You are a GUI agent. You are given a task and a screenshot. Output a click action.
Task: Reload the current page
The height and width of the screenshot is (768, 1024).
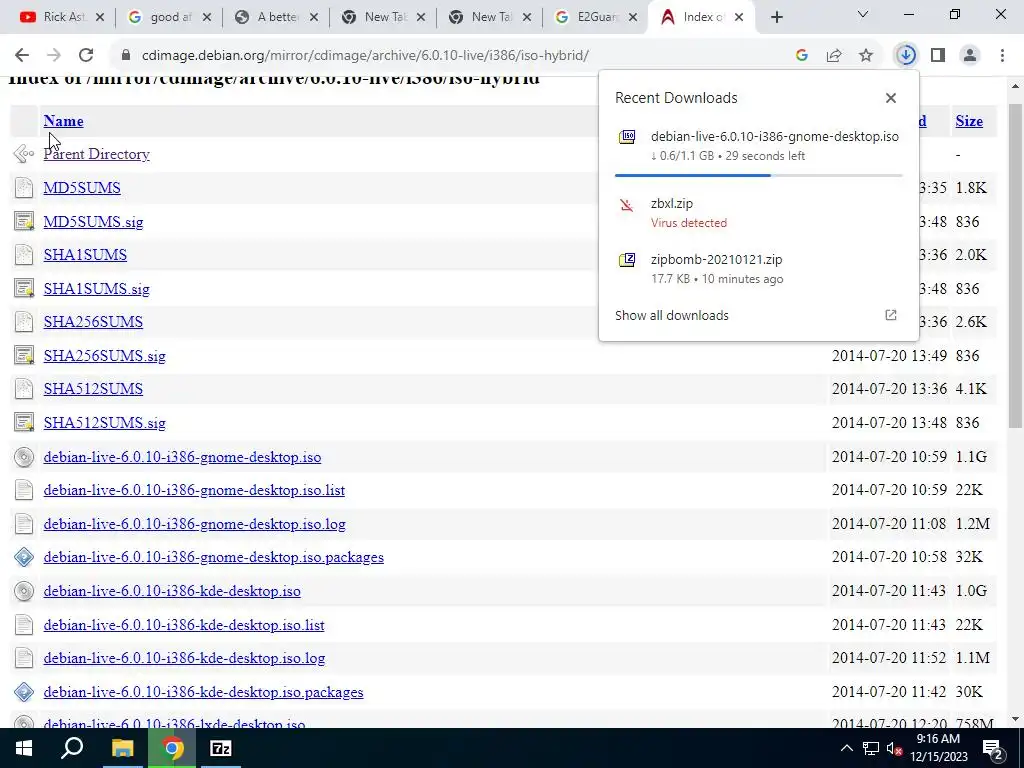point(86,56)
